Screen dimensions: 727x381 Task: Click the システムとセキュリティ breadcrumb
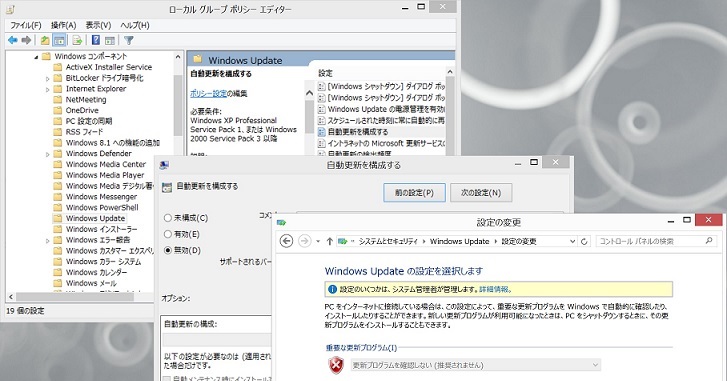pos(388,241)
